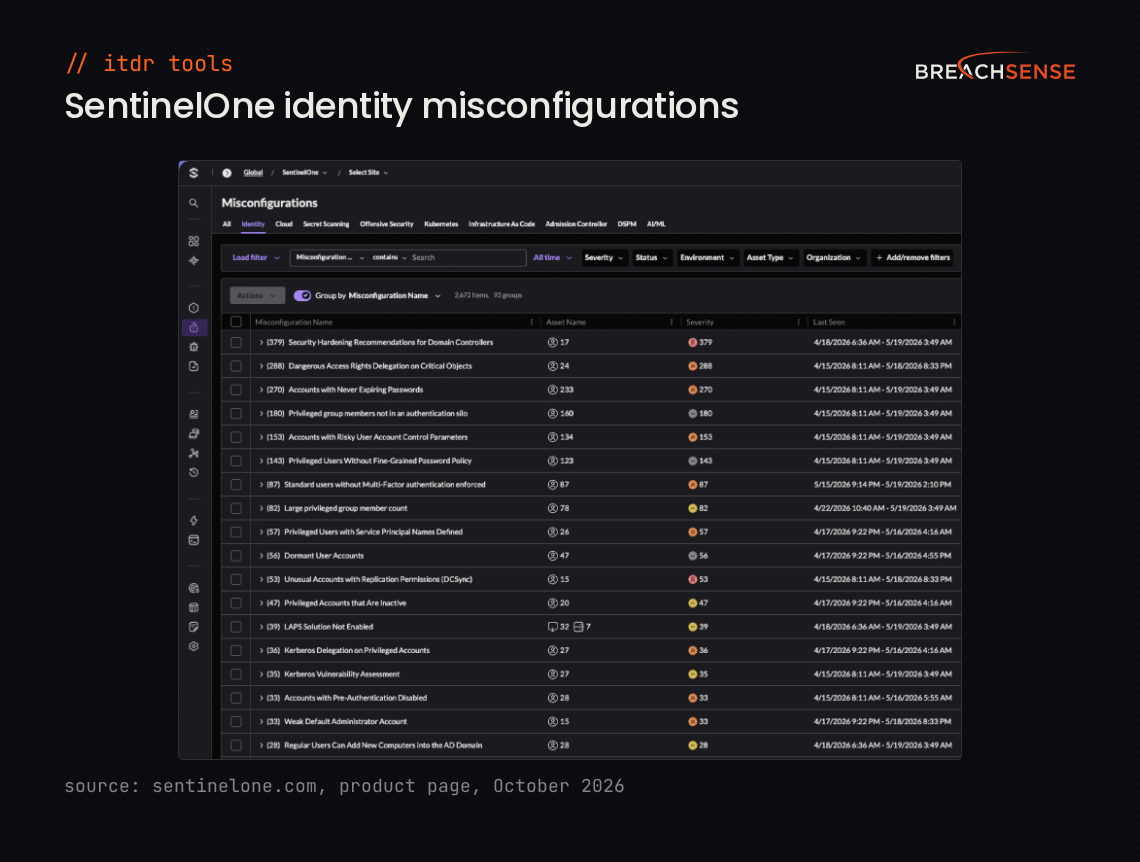This screenshot has height=862, width=1140.
Task: Click user icon in Dormant User Accounts row
Action: (x=553, y=556)
